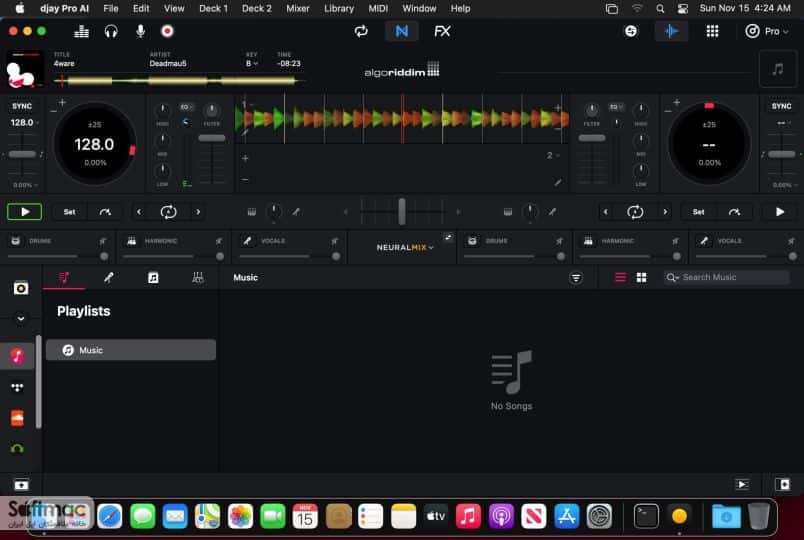Image resolution: width=804 pixels, height=540 pixels.
Task: Open the library filter icon
Action: click(576, 277)
